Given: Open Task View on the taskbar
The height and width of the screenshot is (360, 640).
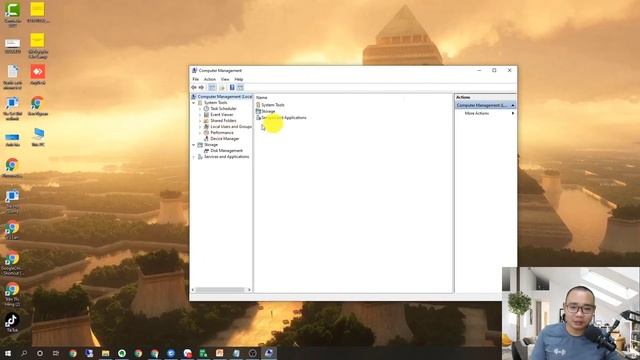Looking at the screenshot, I should pos(56,353).
